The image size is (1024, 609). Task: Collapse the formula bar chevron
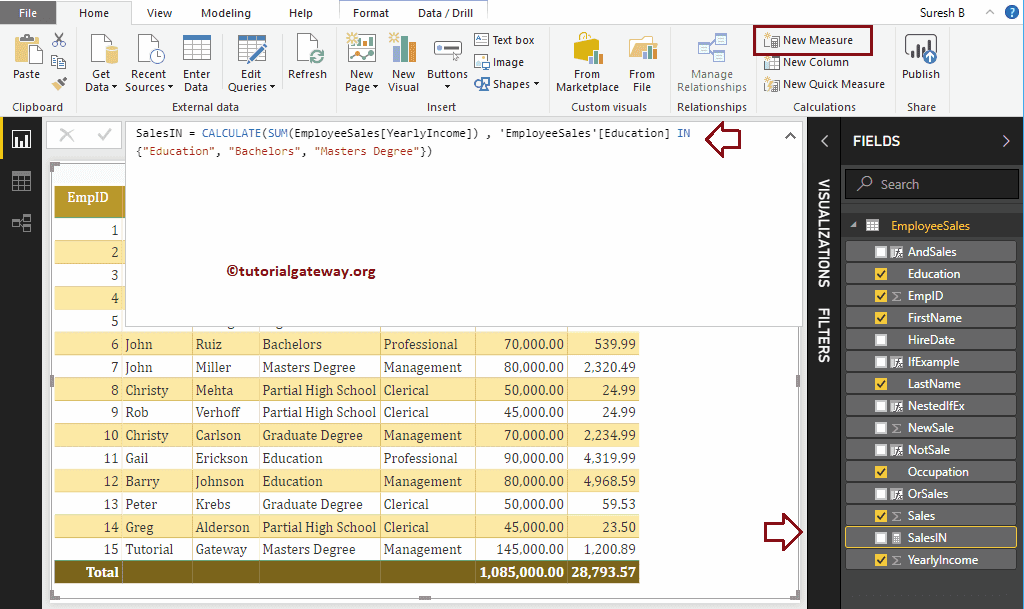[x=790, y=135]
